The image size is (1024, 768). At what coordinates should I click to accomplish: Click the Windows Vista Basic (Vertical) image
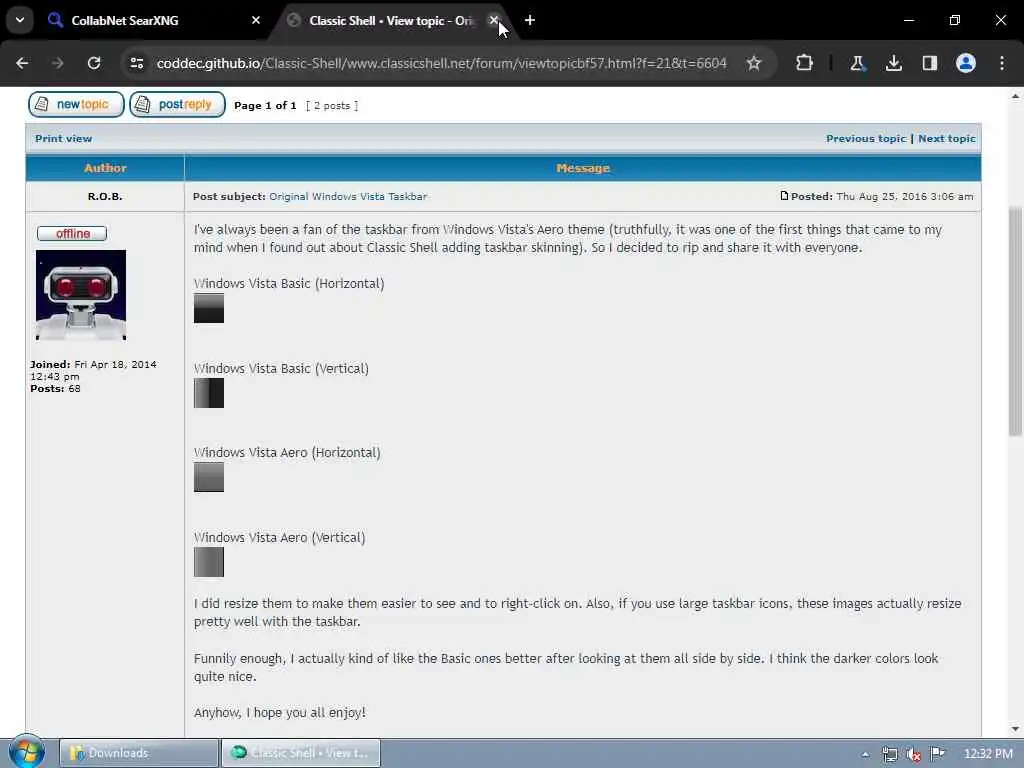(209, 393)
